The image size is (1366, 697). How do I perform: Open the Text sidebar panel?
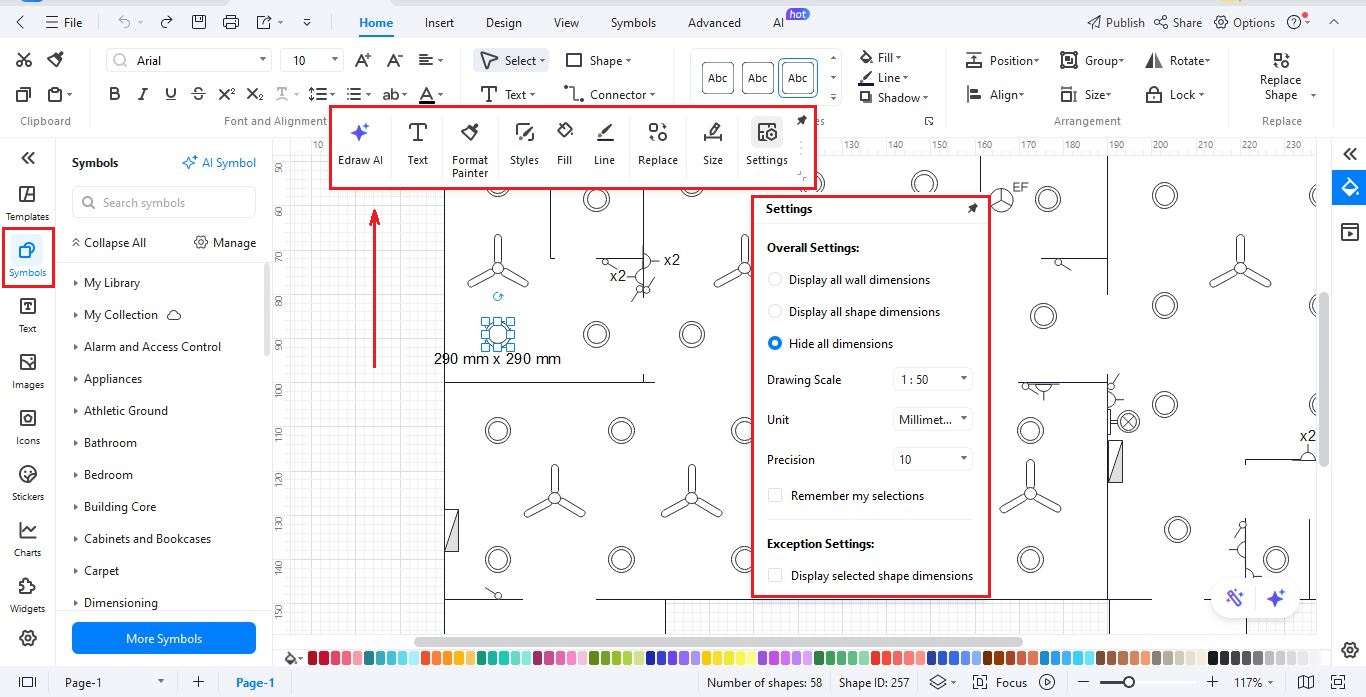point(27,314)
